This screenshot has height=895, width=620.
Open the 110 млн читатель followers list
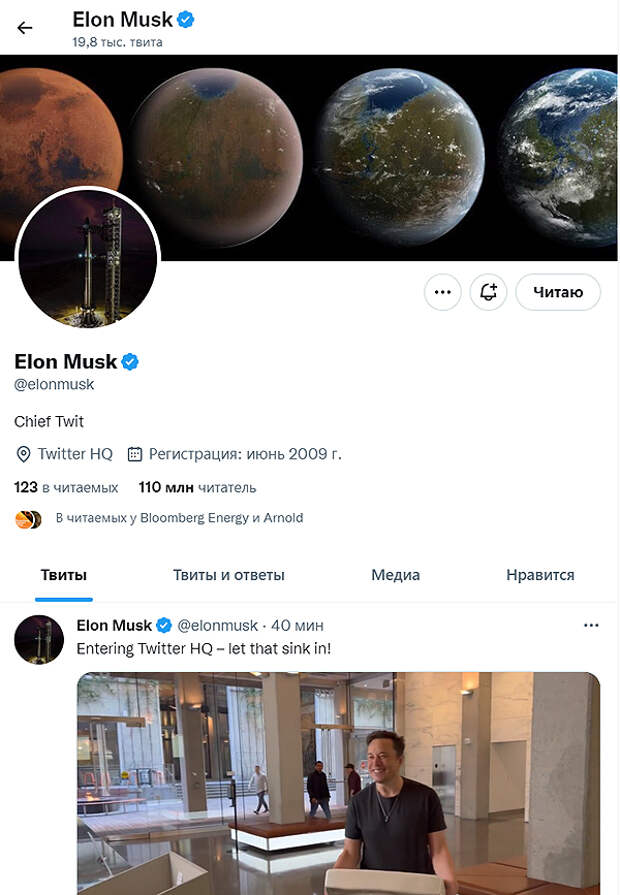click(x=197, y=488)
